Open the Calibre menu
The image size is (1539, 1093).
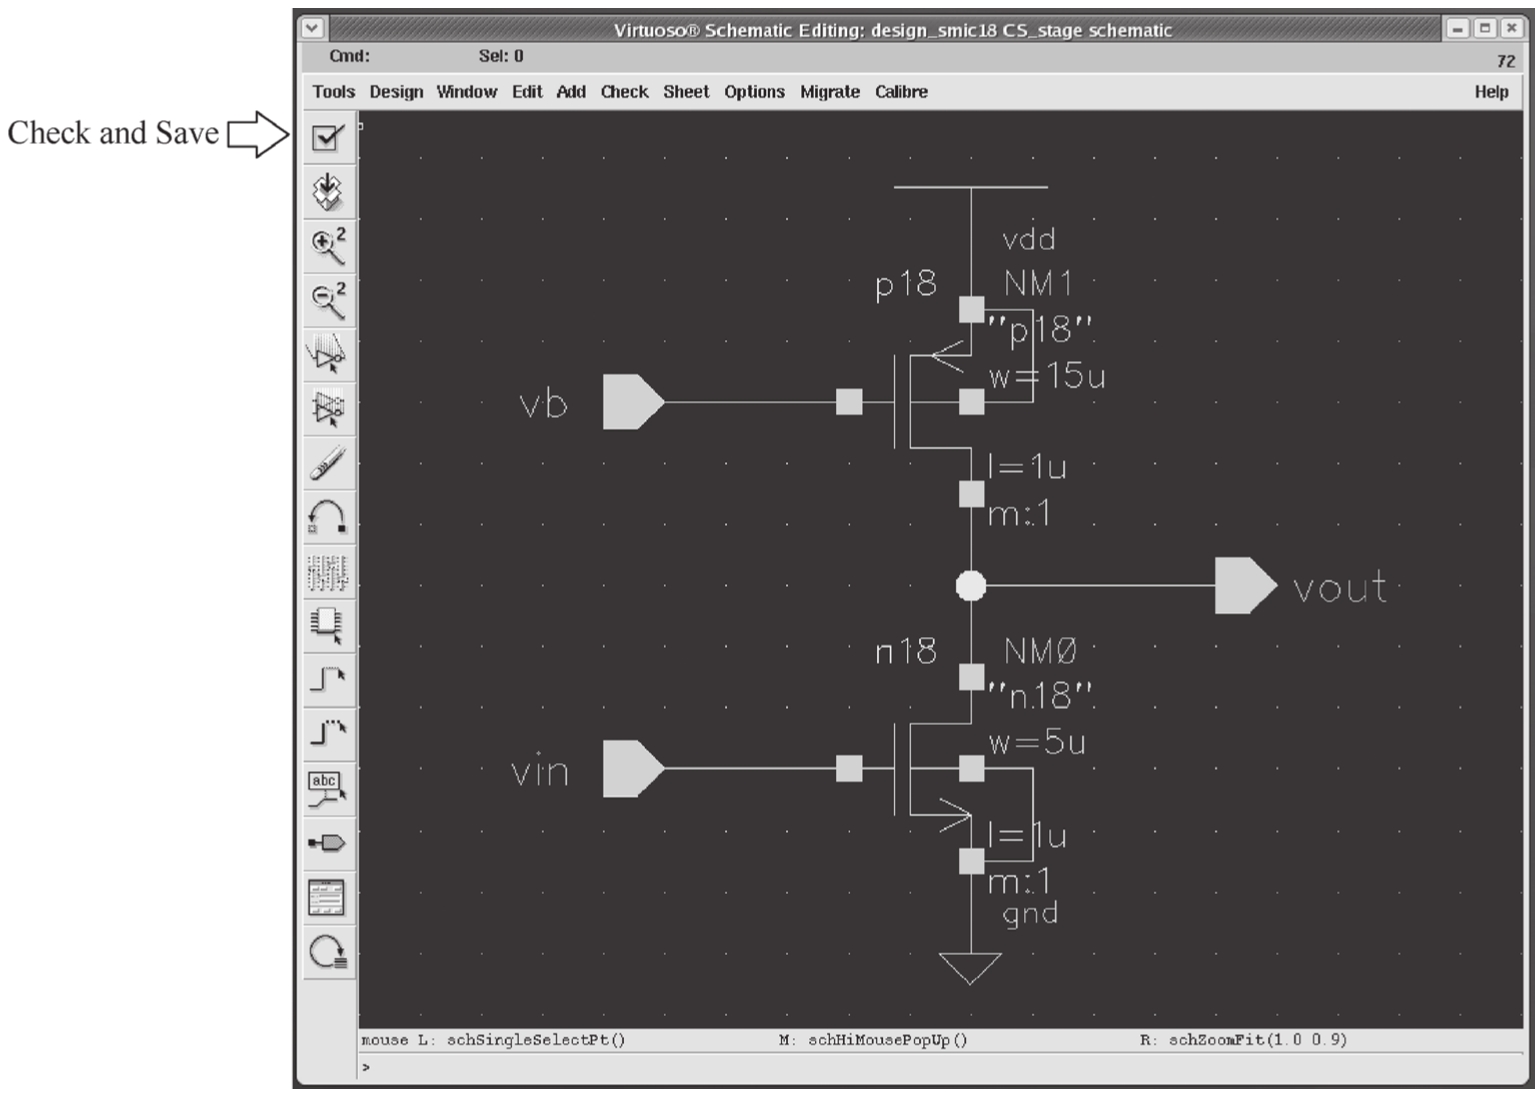click(901, 92)
